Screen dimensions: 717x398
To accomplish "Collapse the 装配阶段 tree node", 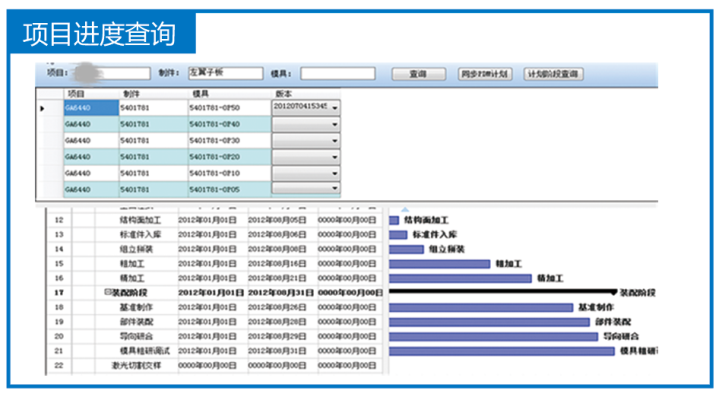I will tap(107, 292).
